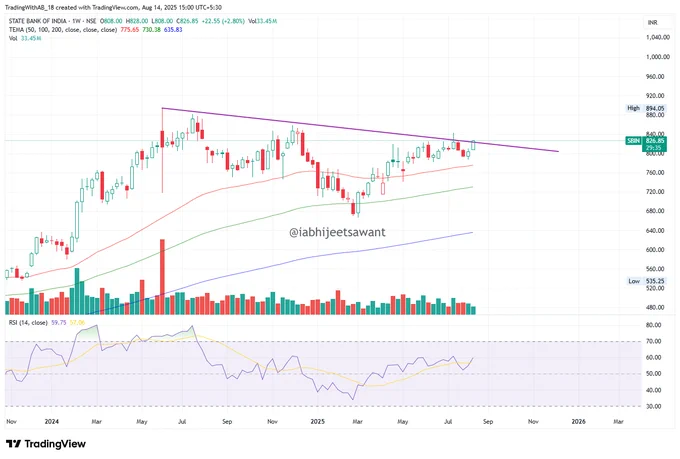Viewport: 680px width, 459px height.
Task: Click the 960.00 price scale label
Action: point(655,76)
